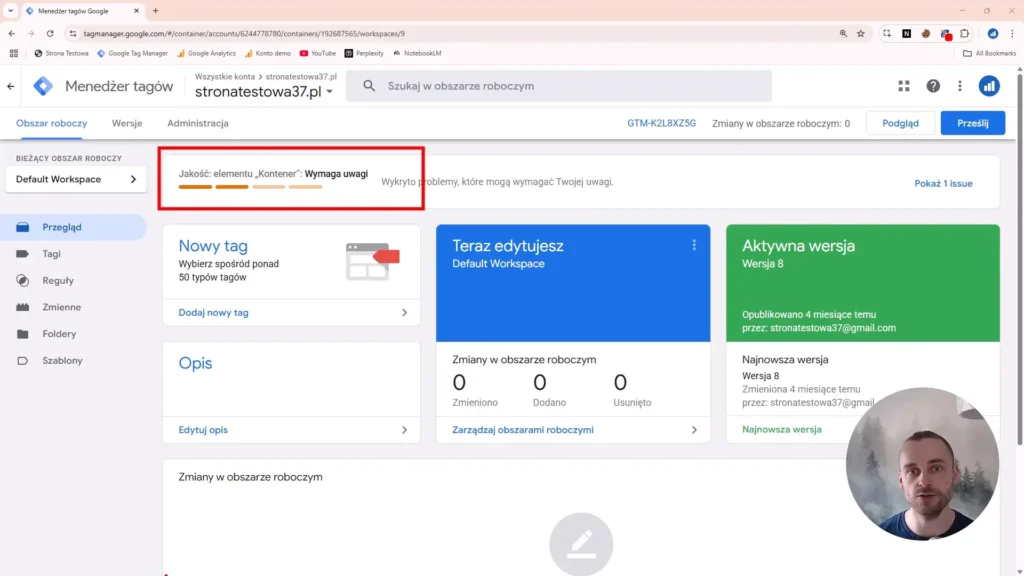Screen dimensions: 1024x576
Task: Click the page vertical scrollbar
Action: pyautogui.click(x=1019, y=261)
